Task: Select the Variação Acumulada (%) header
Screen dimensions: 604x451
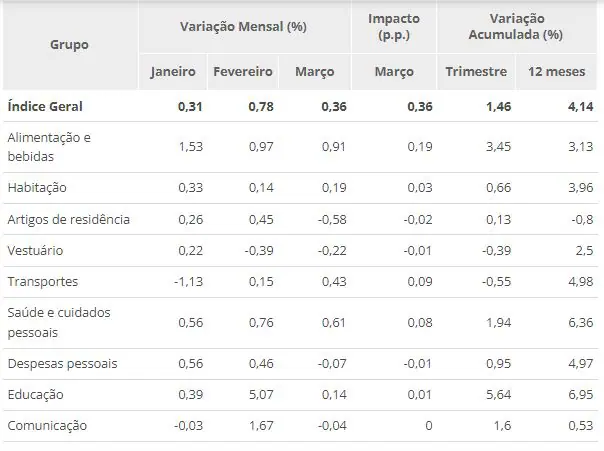Action: [516, 27]
